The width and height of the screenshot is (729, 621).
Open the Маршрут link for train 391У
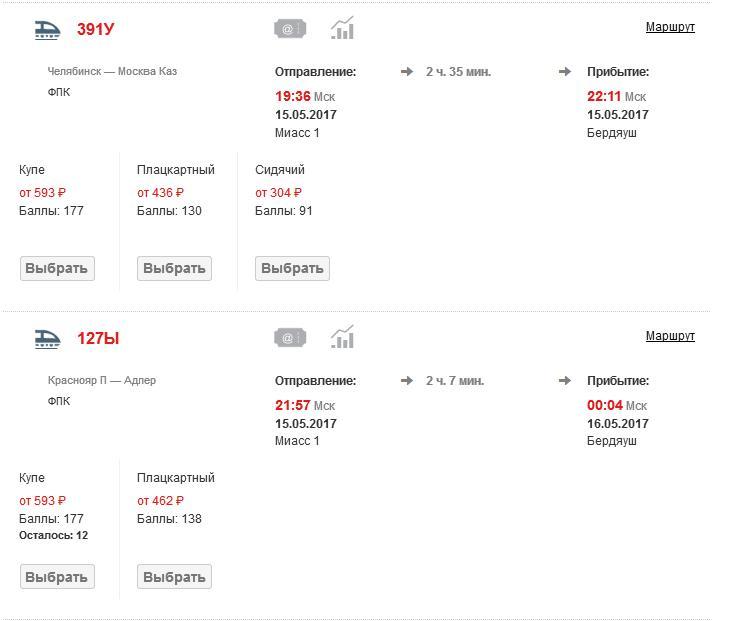pos(670,27)
